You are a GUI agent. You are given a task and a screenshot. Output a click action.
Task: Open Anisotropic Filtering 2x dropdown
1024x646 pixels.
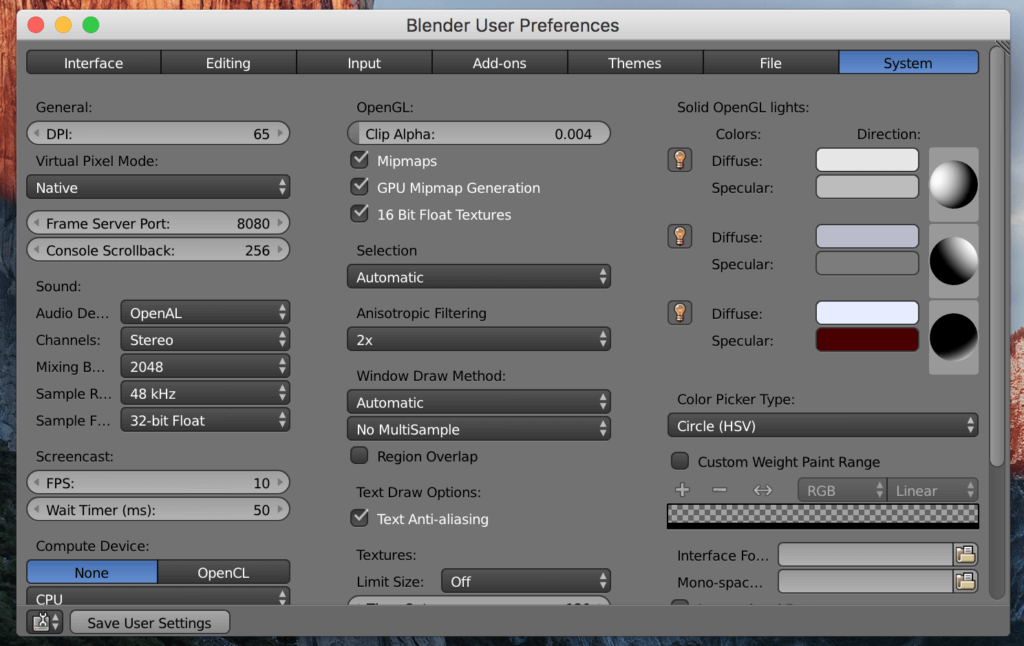(x=479, y=340)
